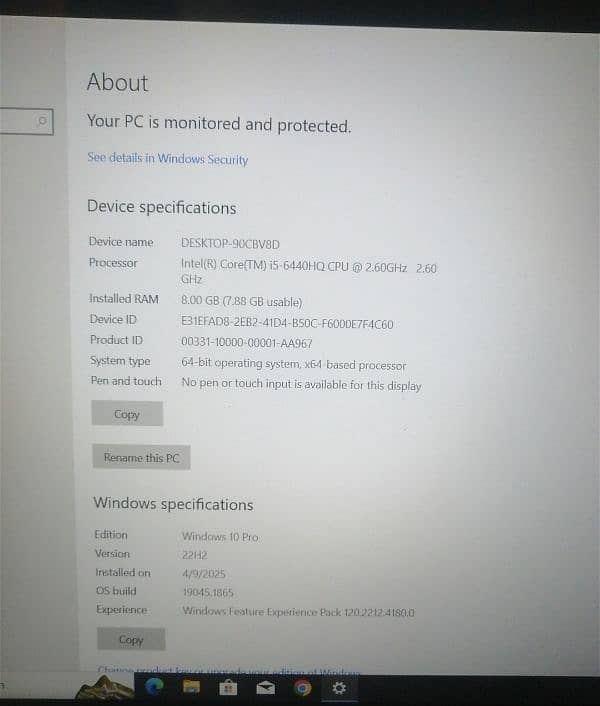Viewport: 600px width, 706px height.
Task: Select the Intel Core i5-6440HQ processor text
Action: (x=309, y=272)
